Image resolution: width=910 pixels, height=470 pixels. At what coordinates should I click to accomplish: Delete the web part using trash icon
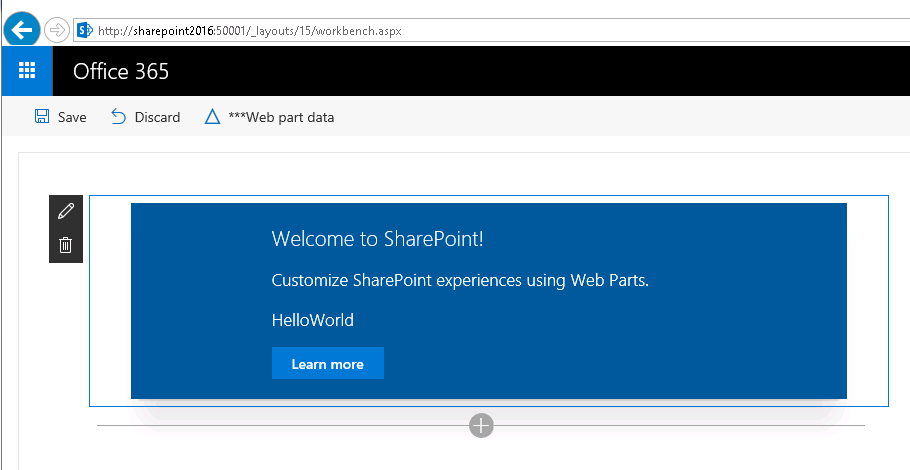[66, 245]
